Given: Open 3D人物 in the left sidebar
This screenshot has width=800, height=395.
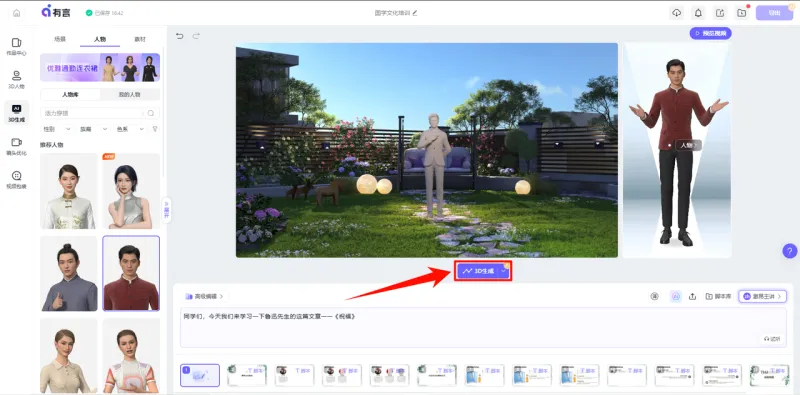Looking at the screenshot, I should click(x=16, y=80).
